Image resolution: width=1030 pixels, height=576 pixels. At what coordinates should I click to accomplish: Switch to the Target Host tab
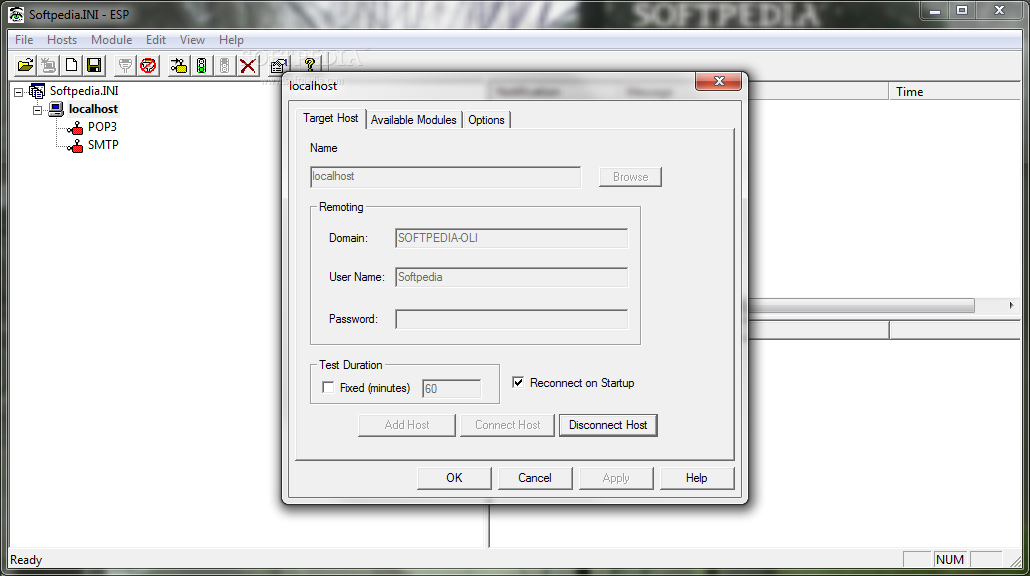330,118
